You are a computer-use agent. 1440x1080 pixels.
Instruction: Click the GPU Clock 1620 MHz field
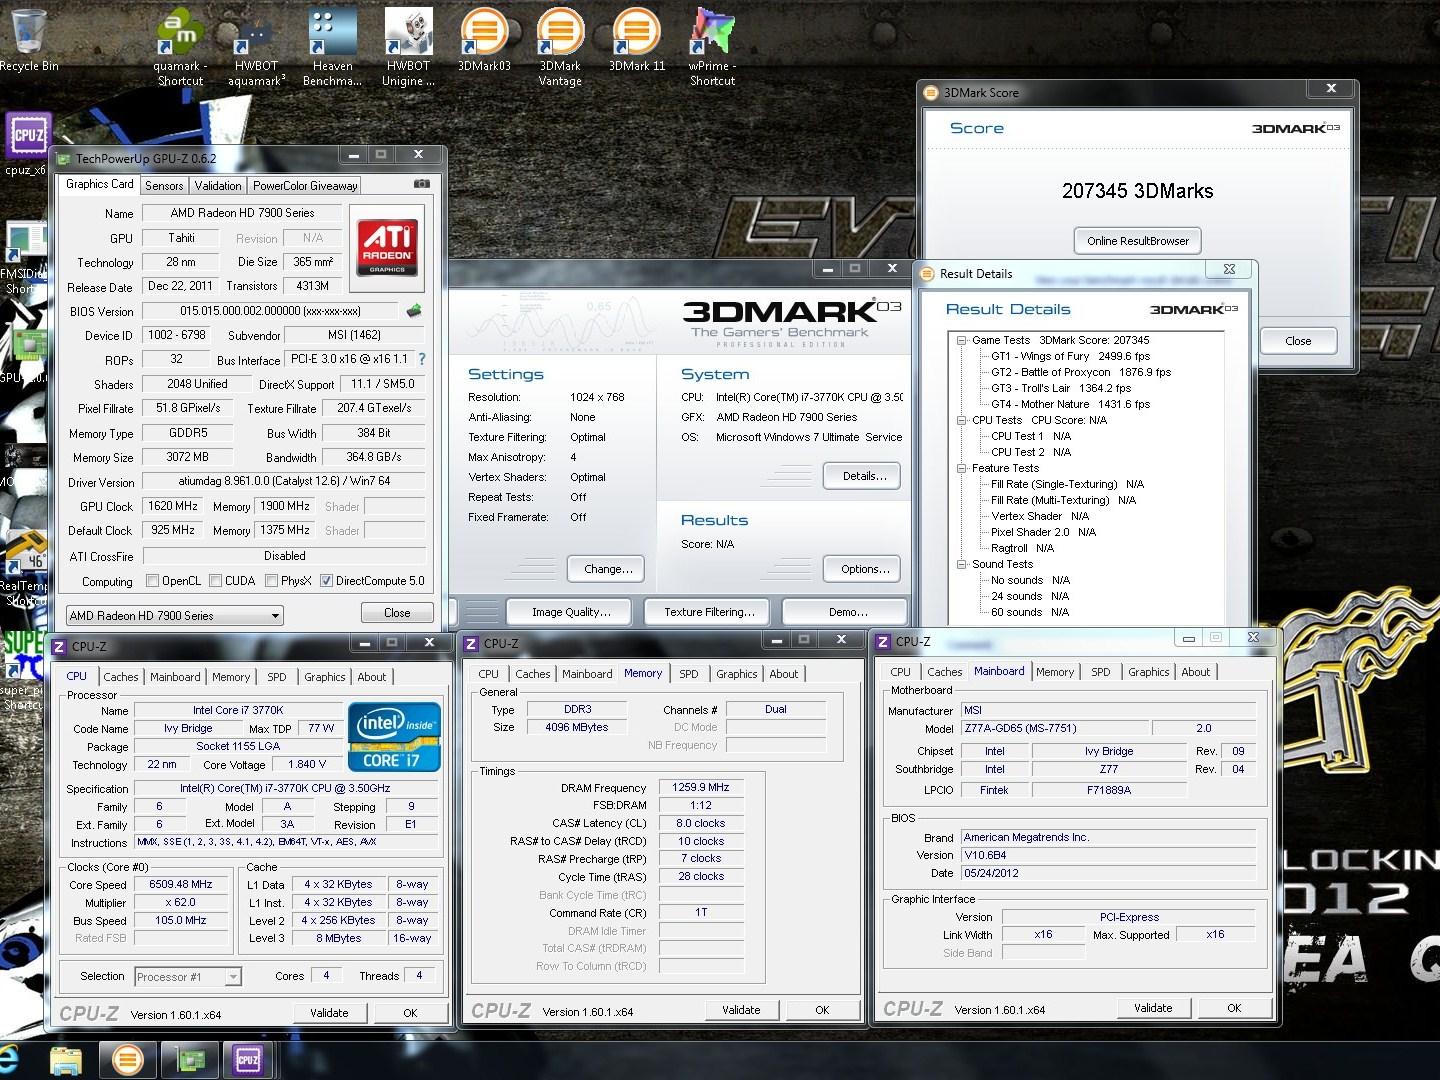[x=173, y=507]
